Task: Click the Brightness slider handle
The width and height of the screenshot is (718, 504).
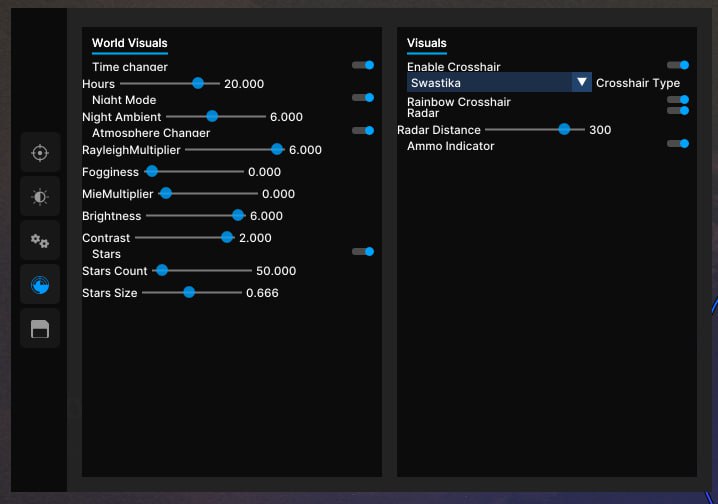Action: pyautogui.click(x=238, y=216)
